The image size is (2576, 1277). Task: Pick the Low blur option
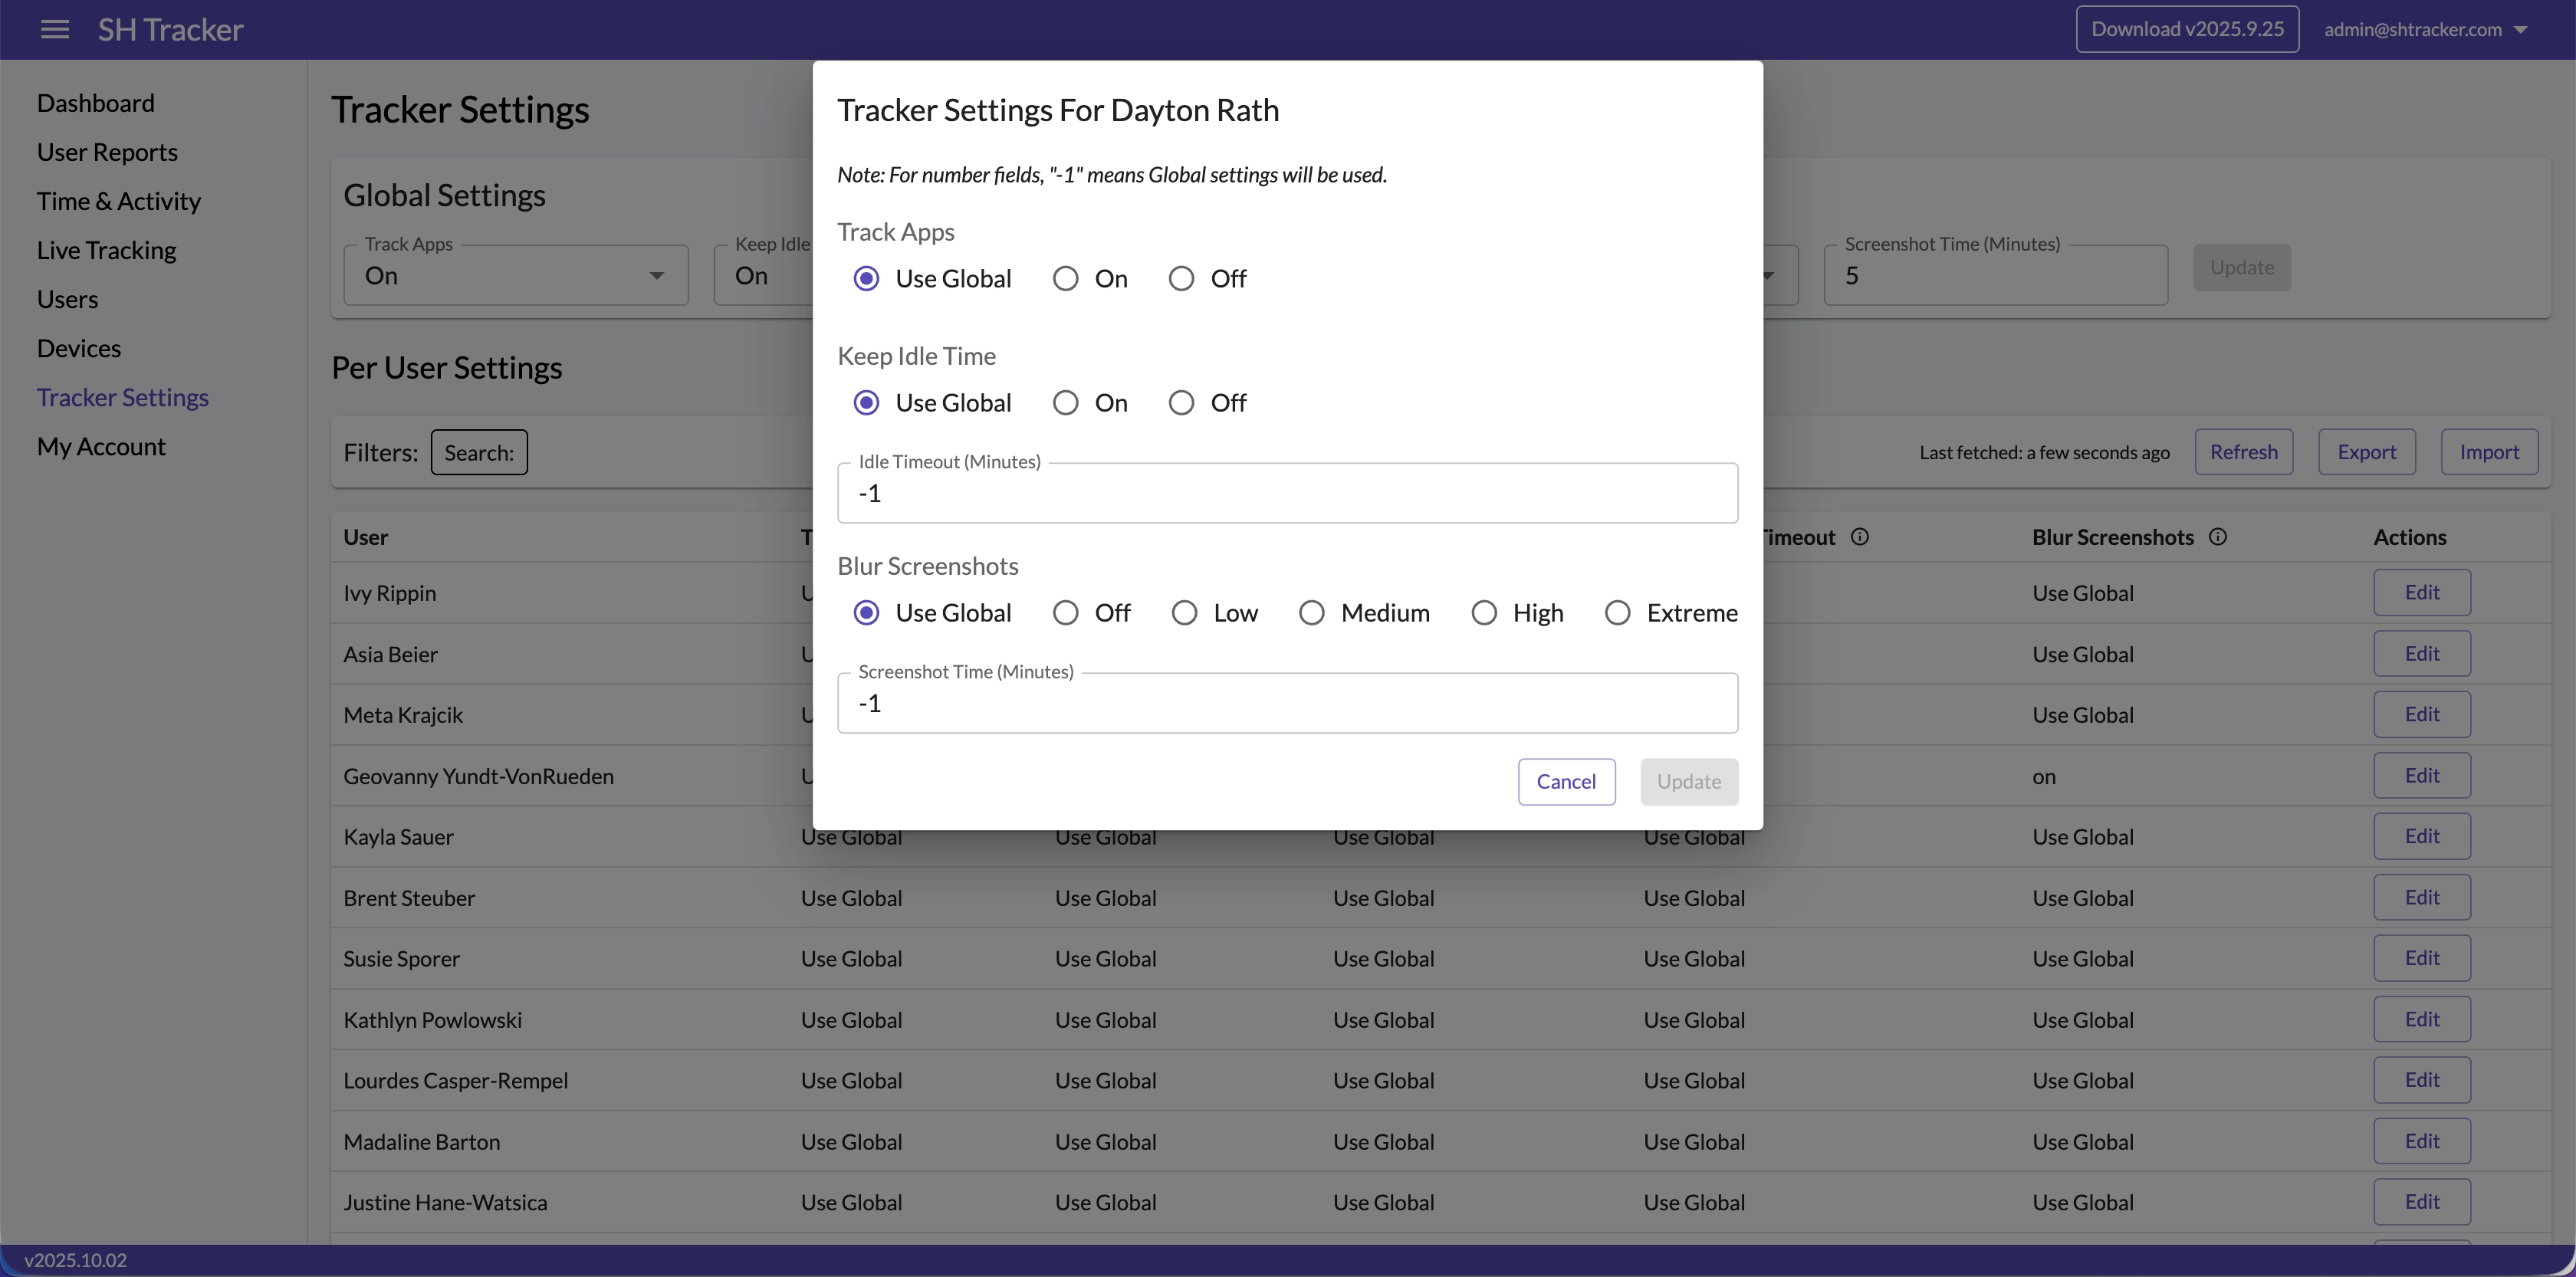[x=1184, y=613]
